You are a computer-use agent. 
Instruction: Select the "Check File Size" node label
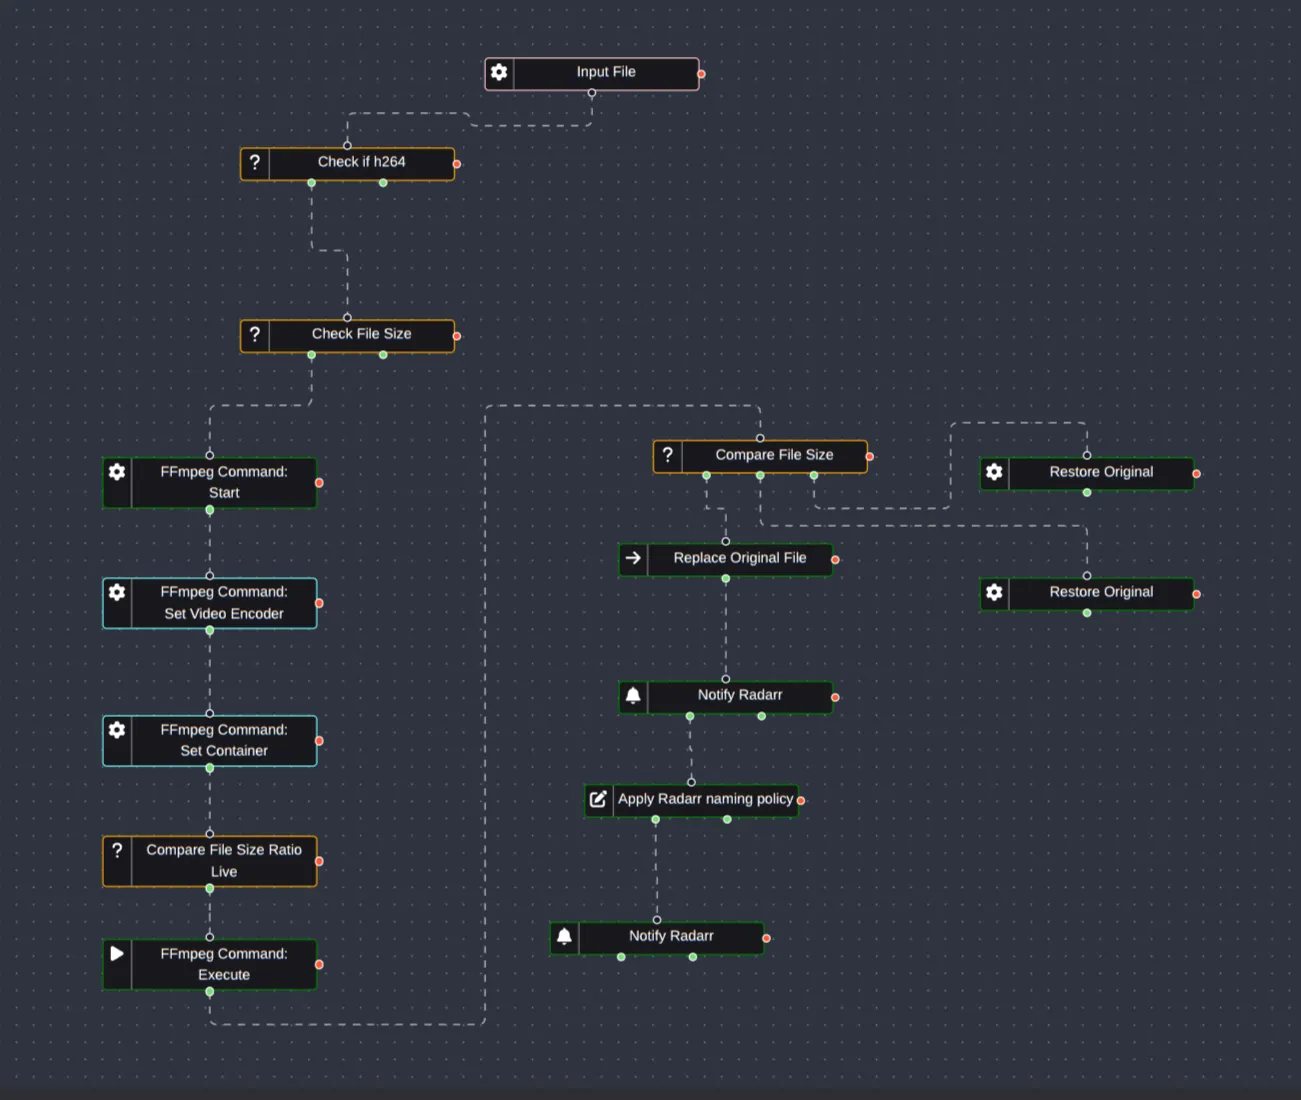pos(362,334)
